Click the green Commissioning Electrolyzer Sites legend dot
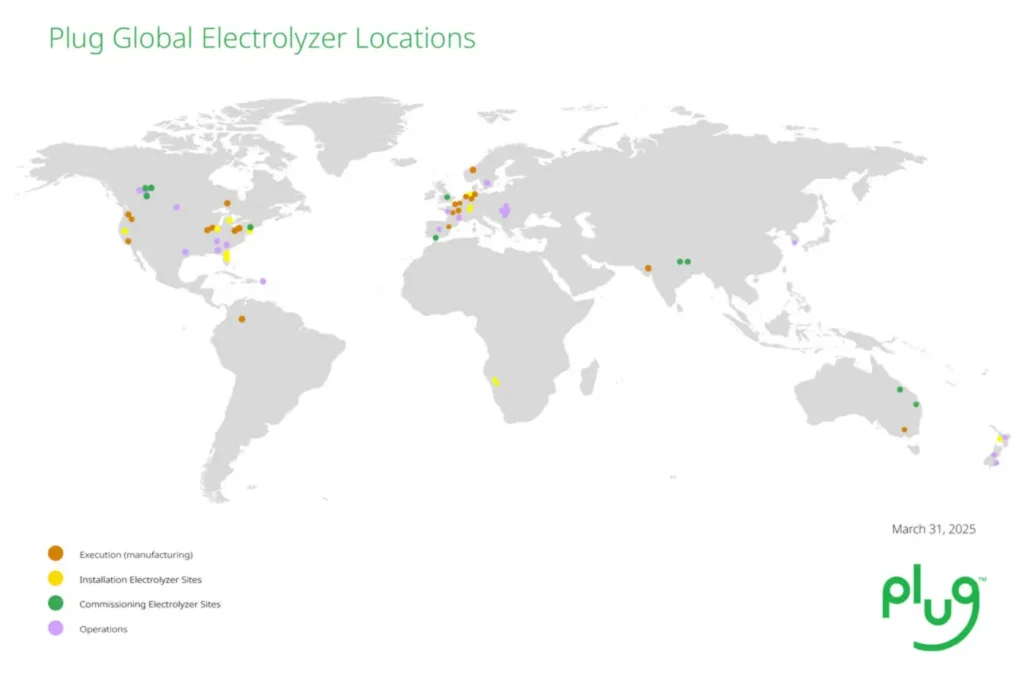This screenshot has height=683, width=1024. [x=56, y=604]
